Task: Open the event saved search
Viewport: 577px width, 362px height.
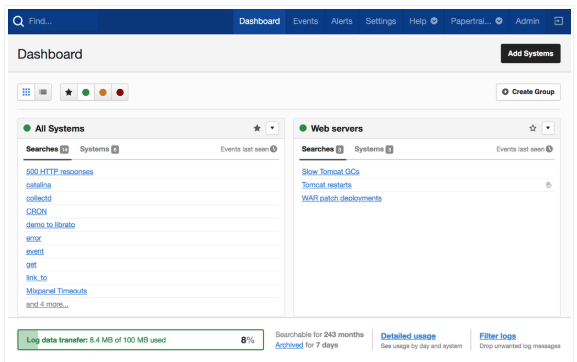Action: coord(35,251)
